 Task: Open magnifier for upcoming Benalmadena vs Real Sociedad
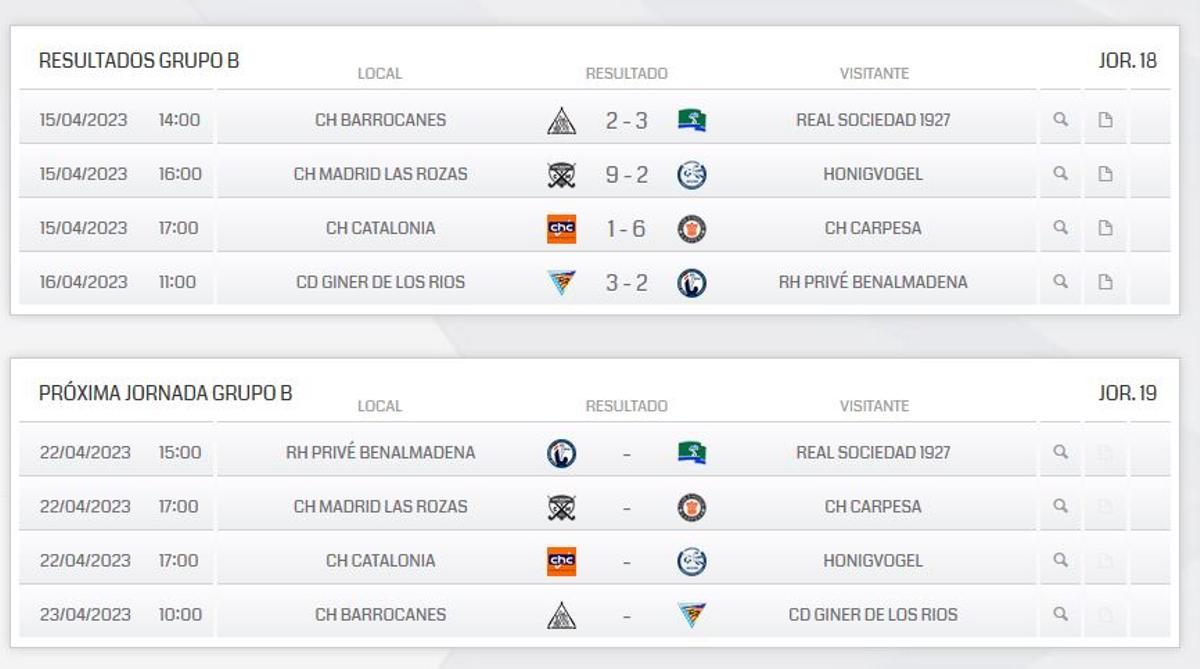click(1059, 451)
